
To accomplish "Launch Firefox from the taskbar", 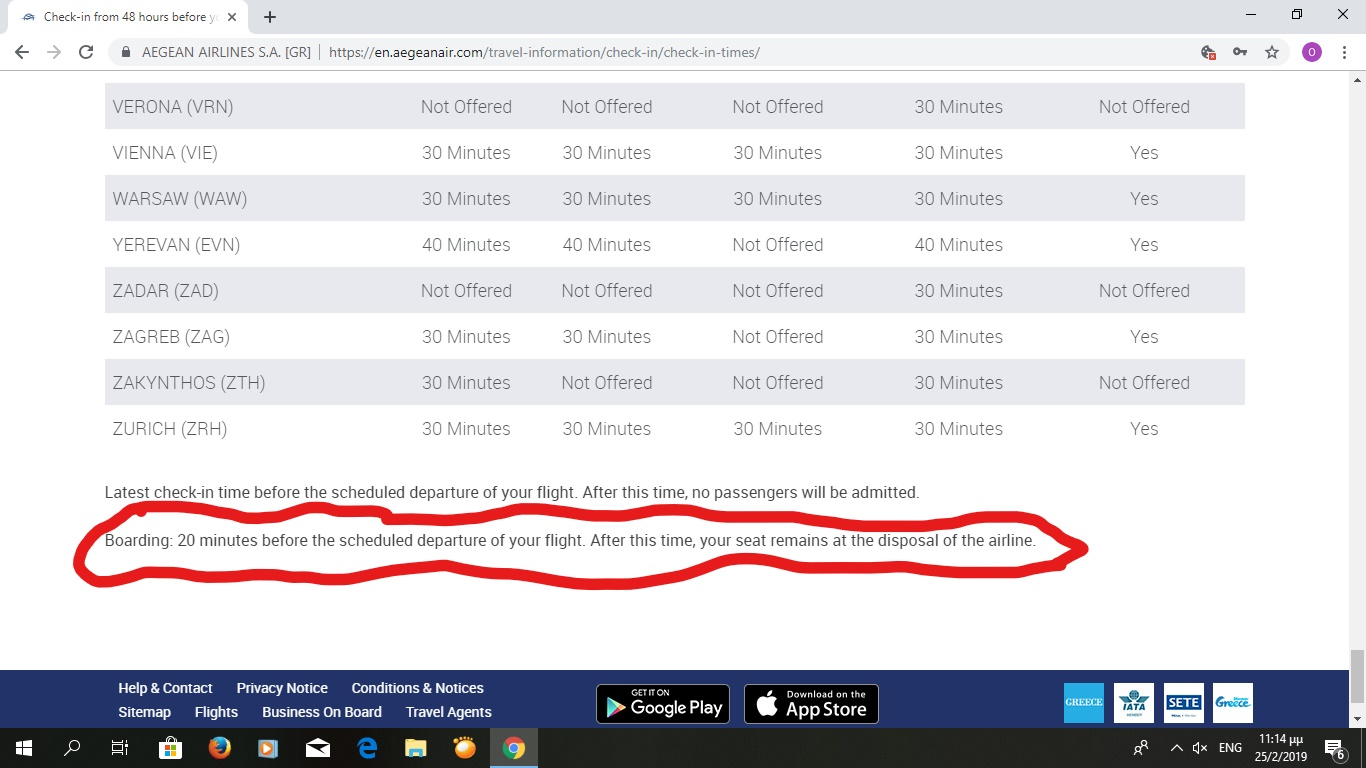I will point(219,748).
